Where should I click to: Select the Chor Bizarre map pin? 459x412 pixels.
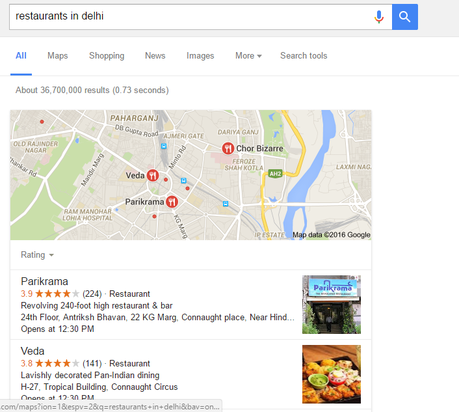(x=228, y=148)
